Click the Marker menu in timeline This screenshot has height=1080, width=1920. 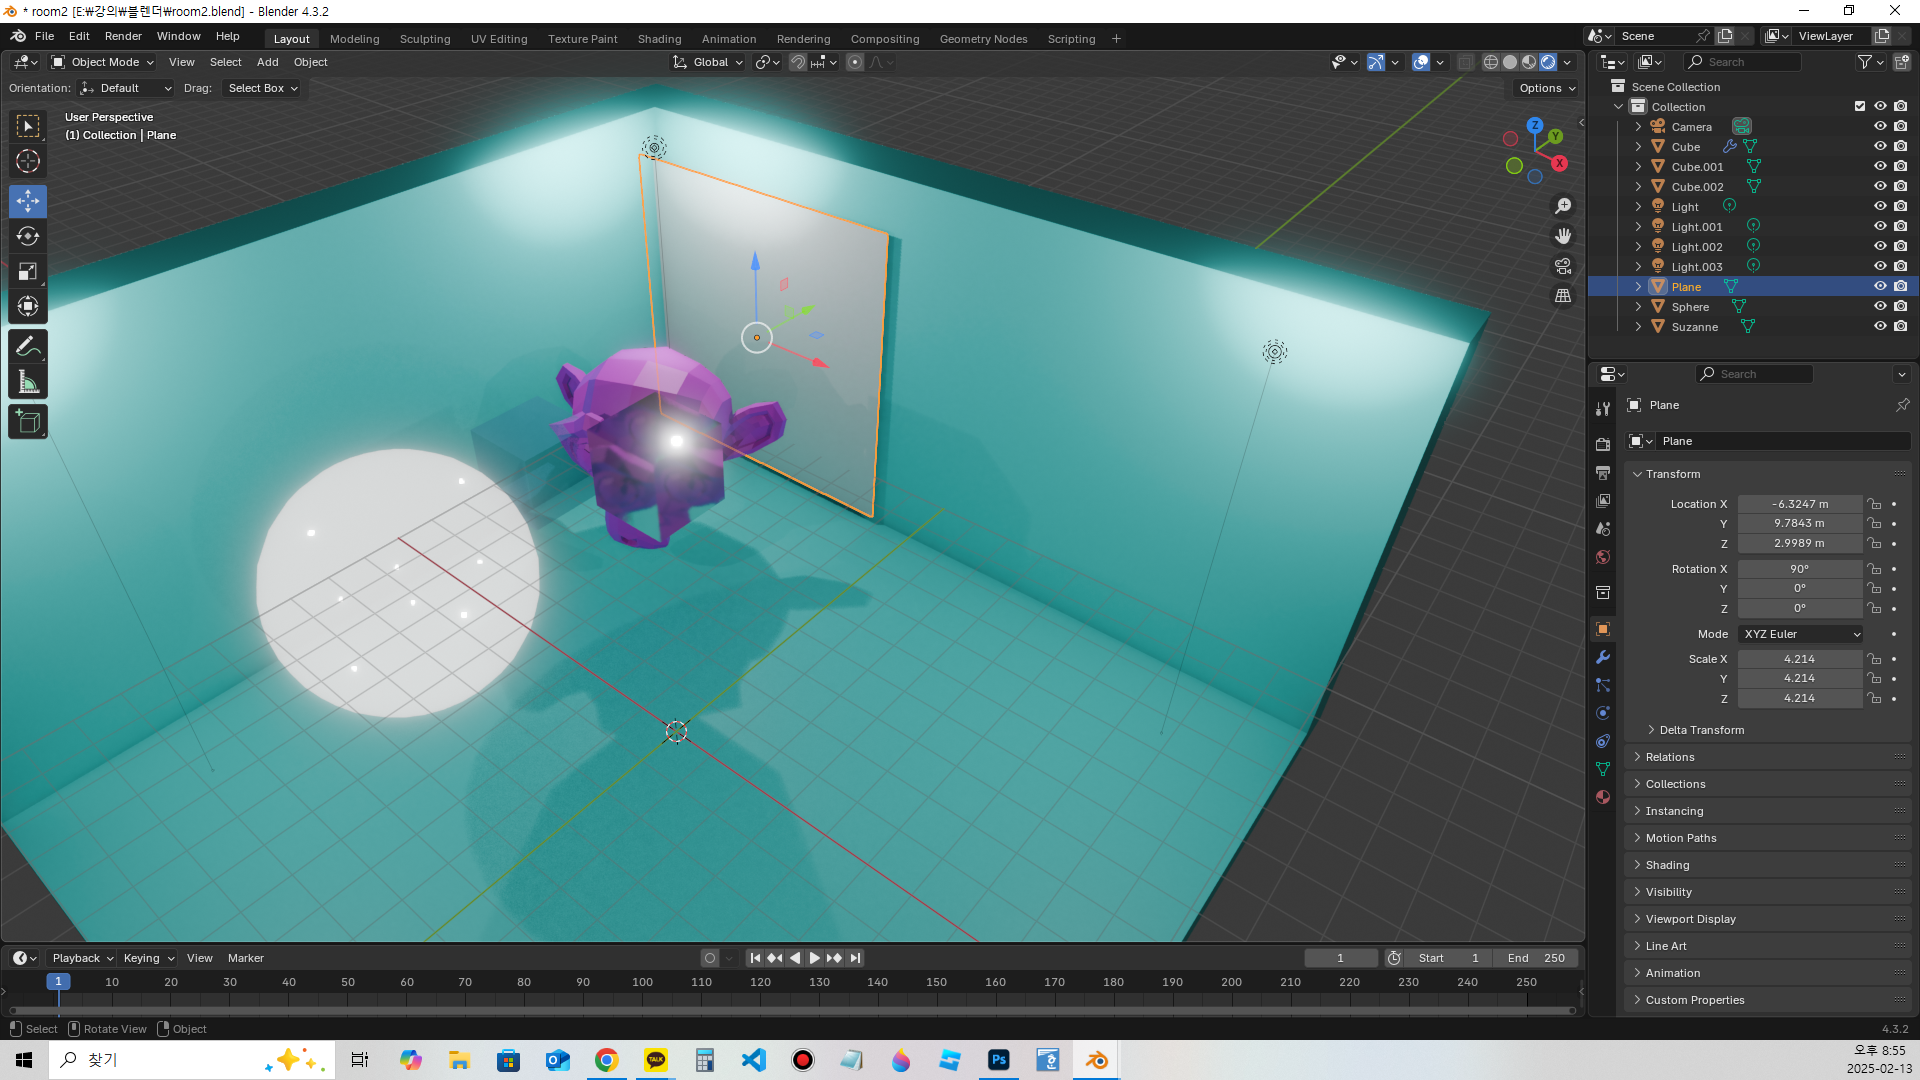pyautogui.click(x=245, y=958)
